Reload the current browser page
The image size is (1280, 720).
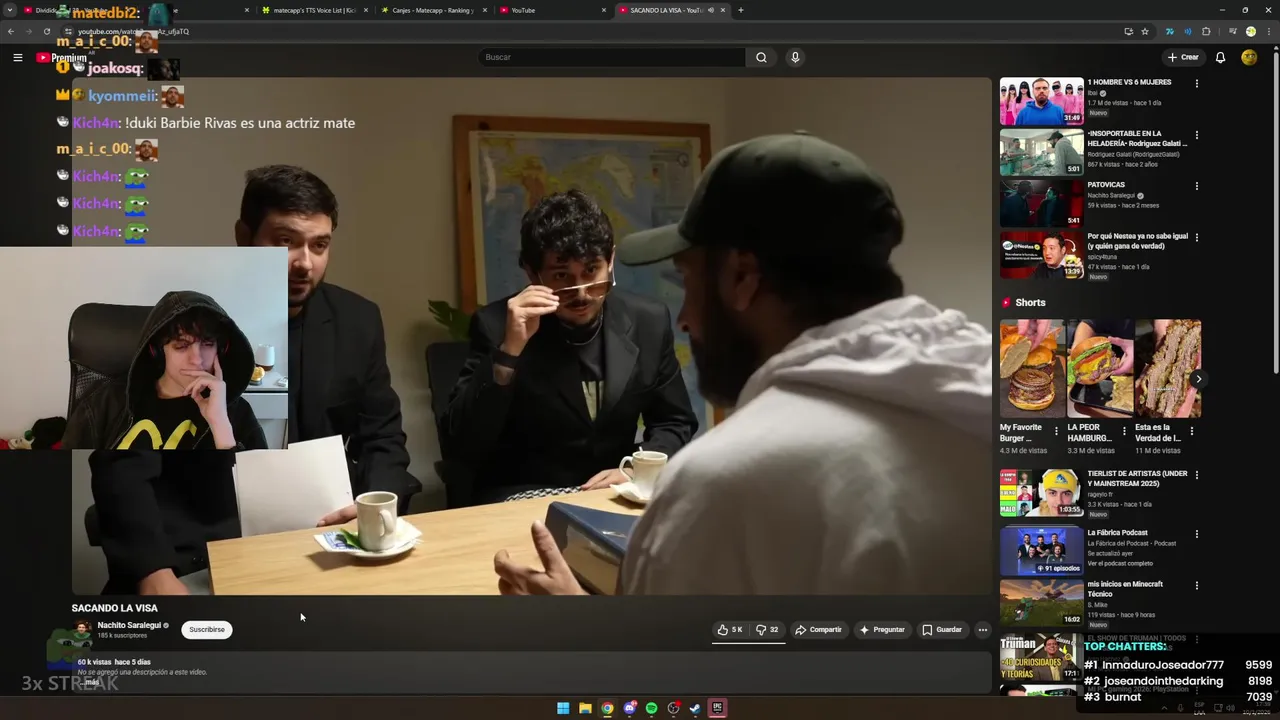tap(46, 31)
